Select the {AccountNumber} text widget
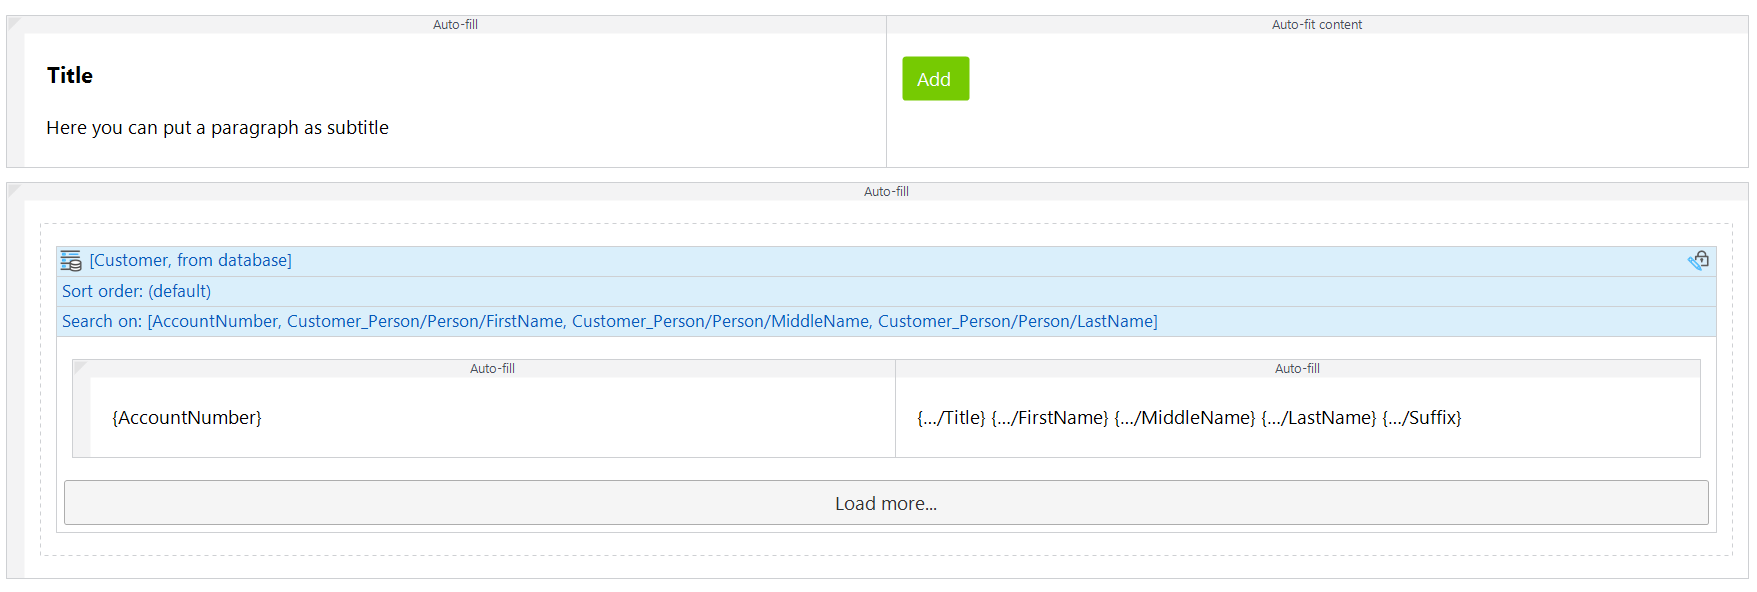 pyautogui.click(x=187, y=418)
